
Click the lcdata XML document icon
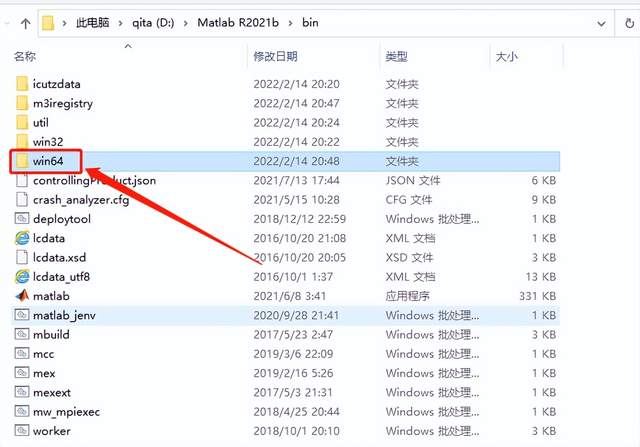point(22,238)
